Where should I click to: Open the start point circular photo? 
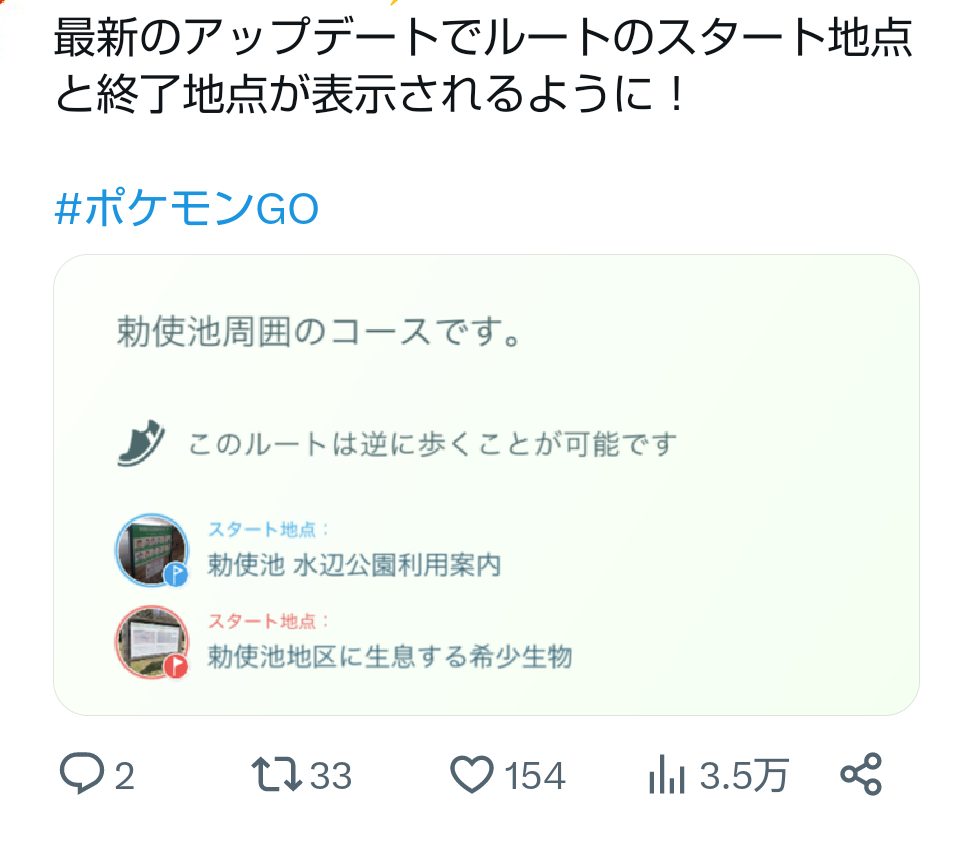[x=151, y=550]
